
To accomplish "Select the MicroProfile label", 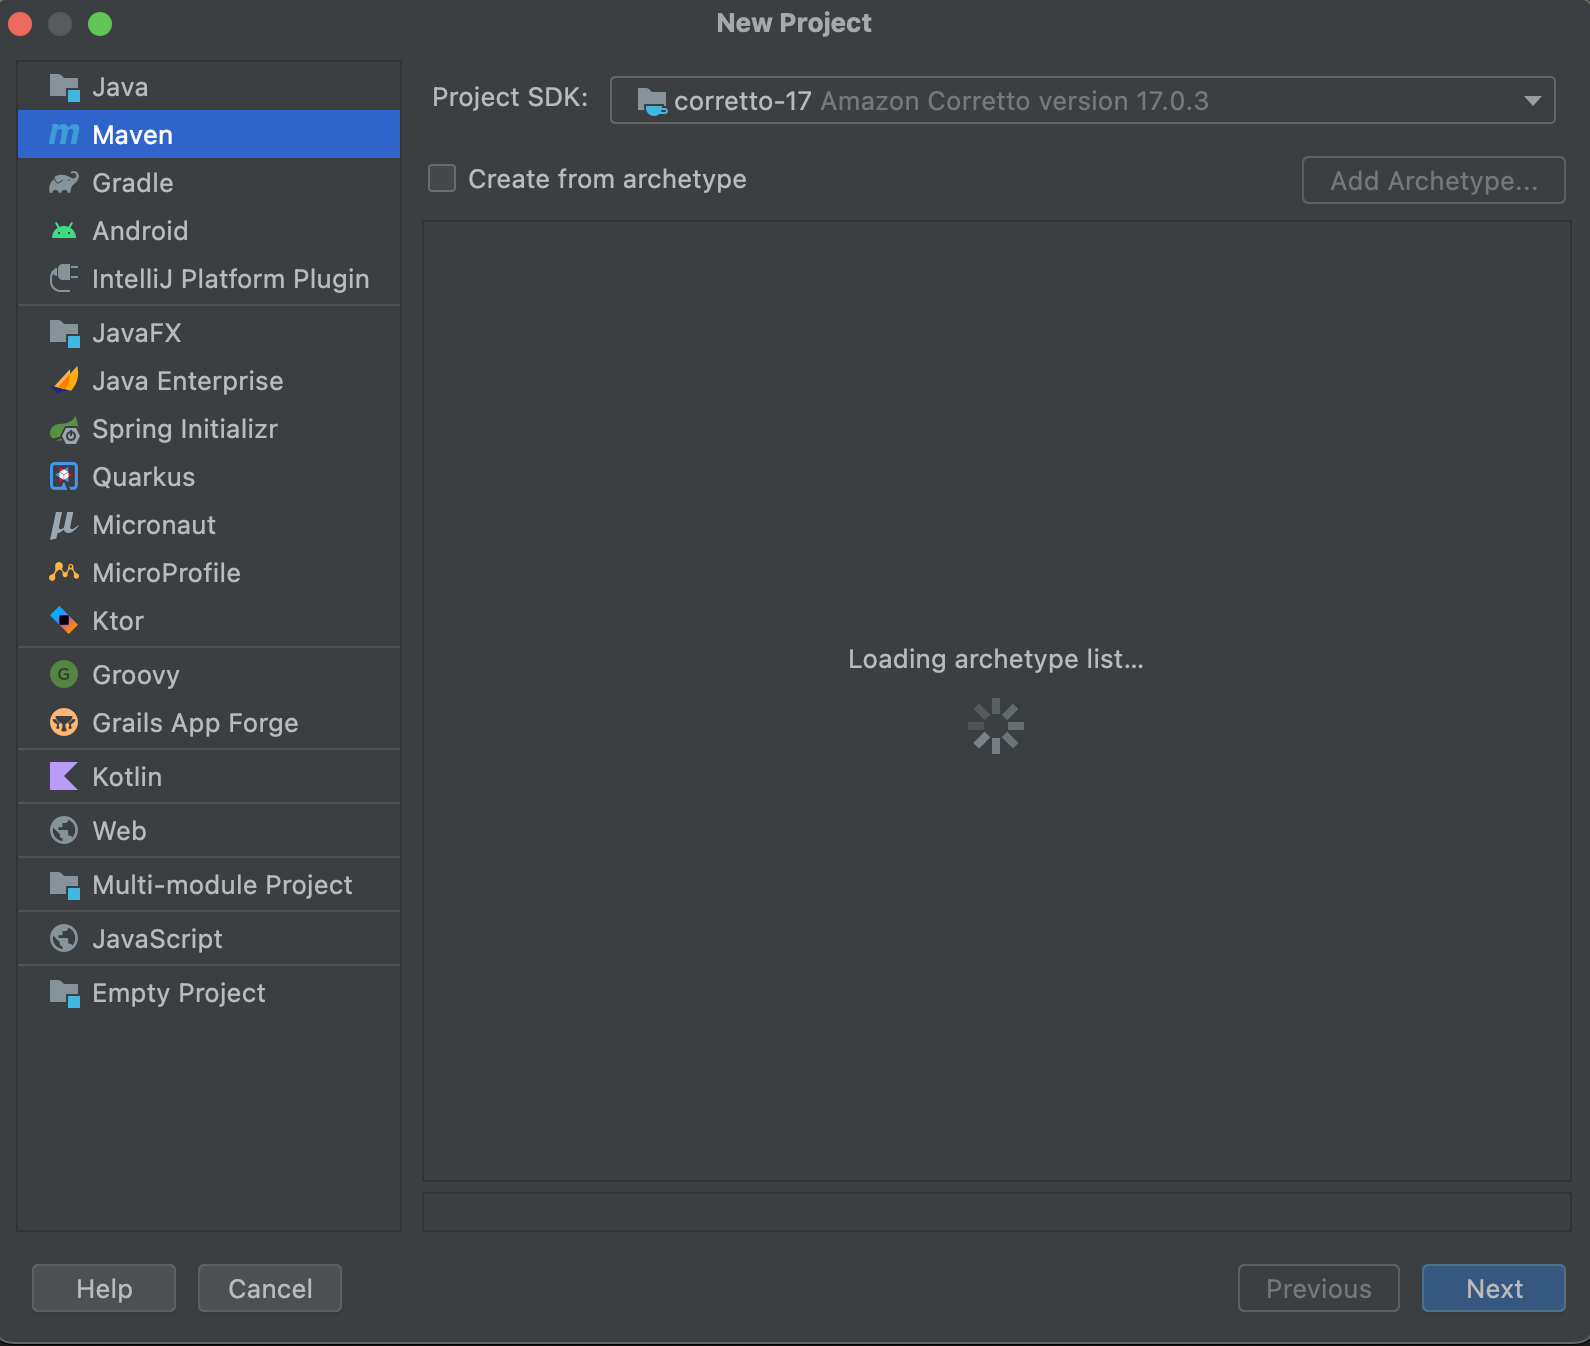I will pyautogui.click(x=166, y=573).
